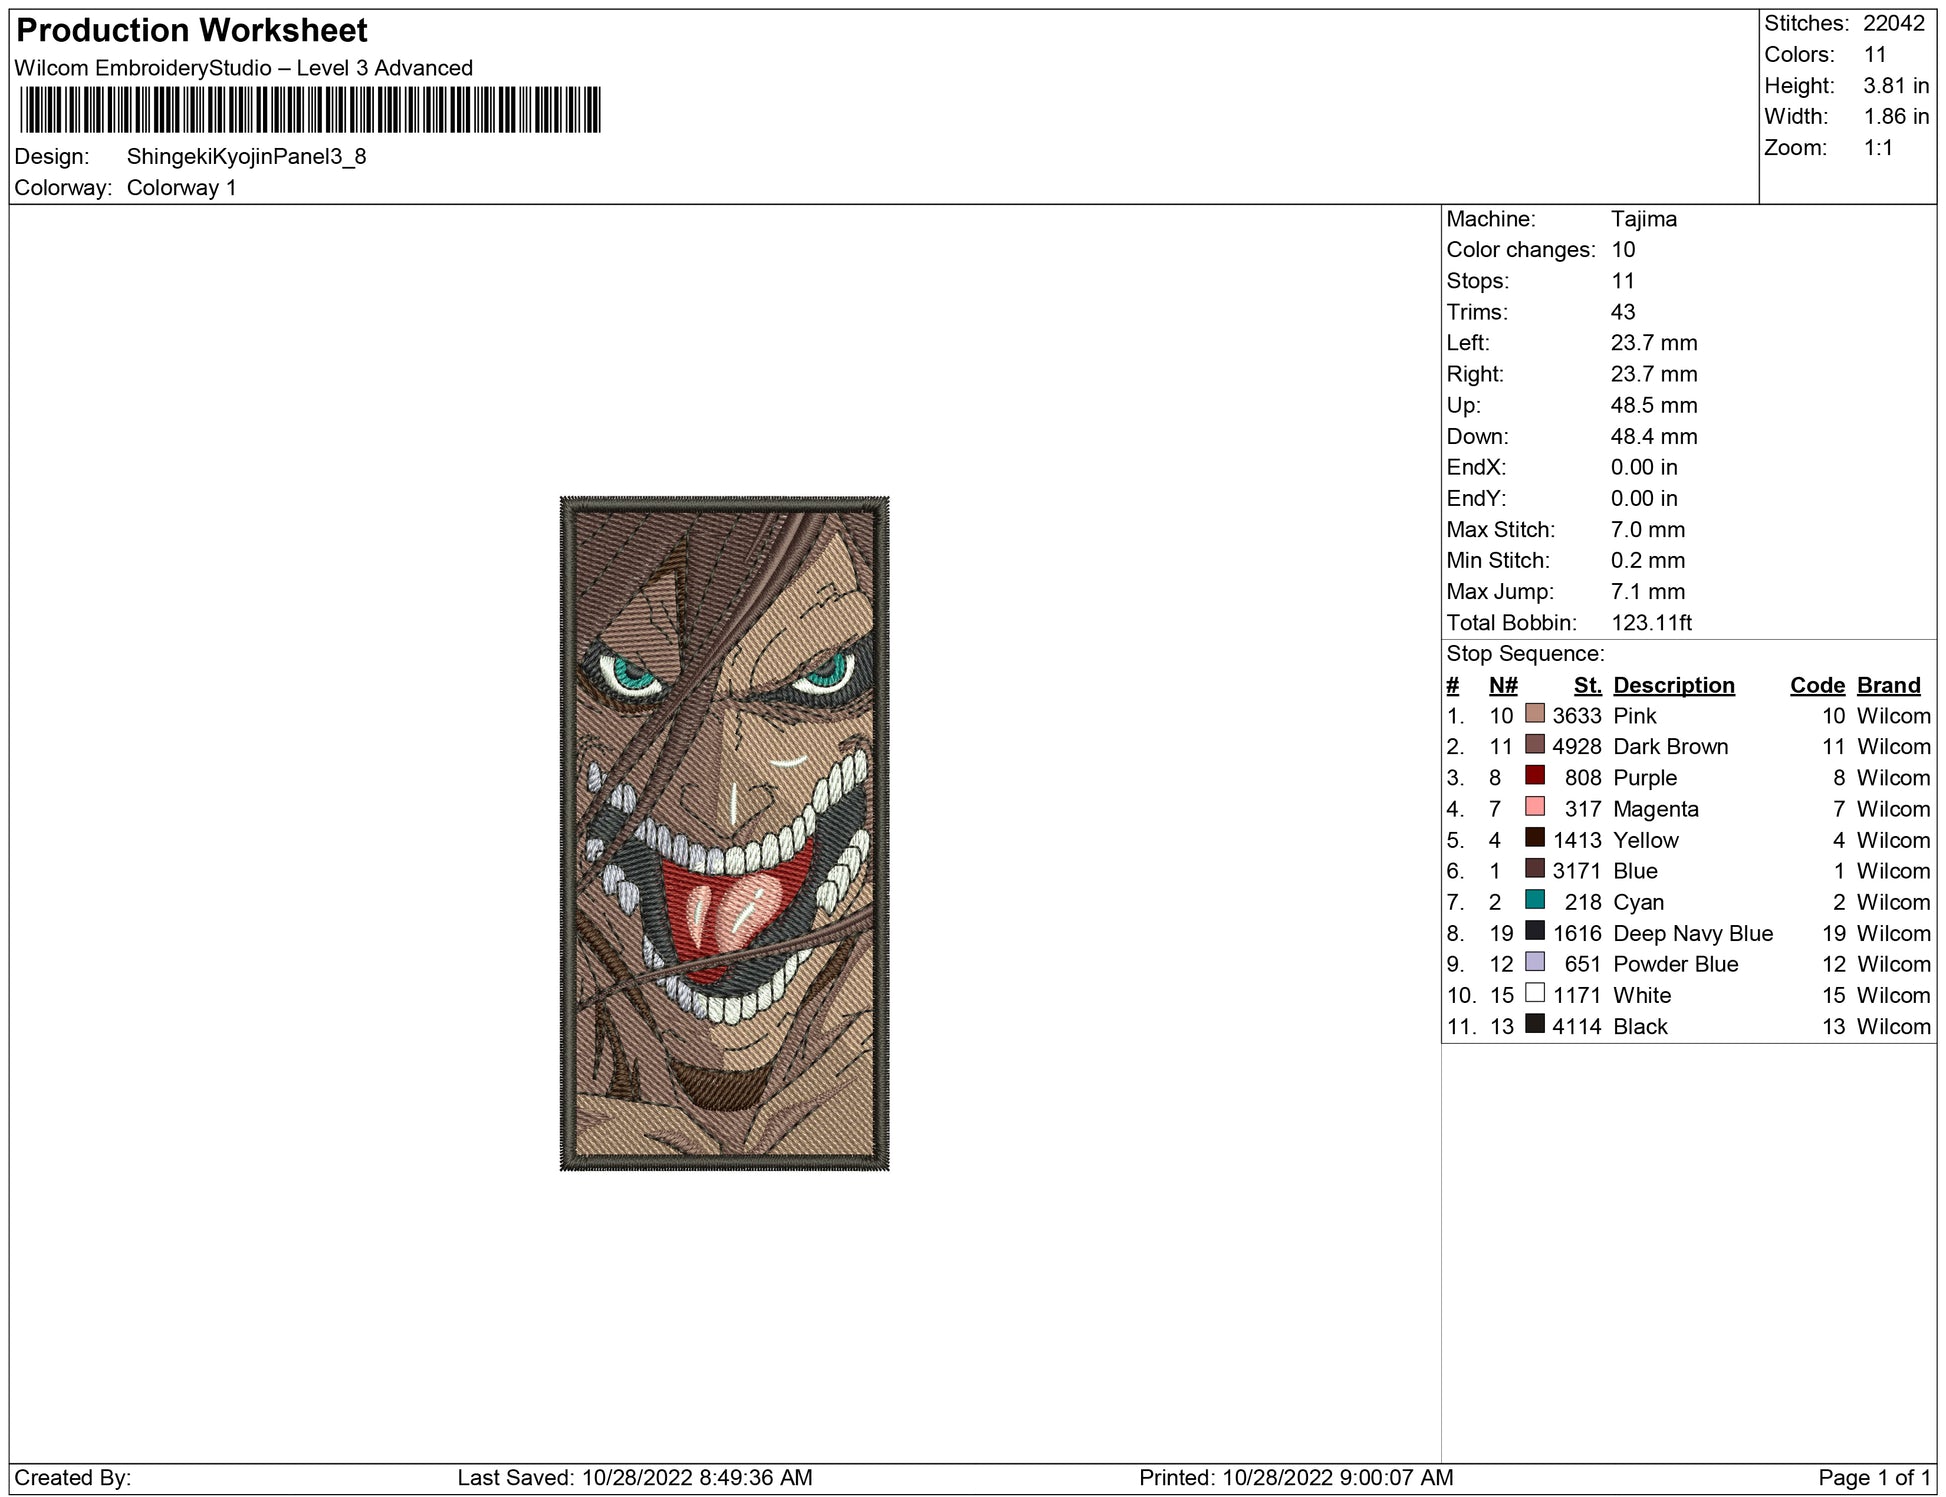The height and width of the screenshot is (1497, 1946).
Task: Click the barcode under the title
Action: (x=310, y=110)
